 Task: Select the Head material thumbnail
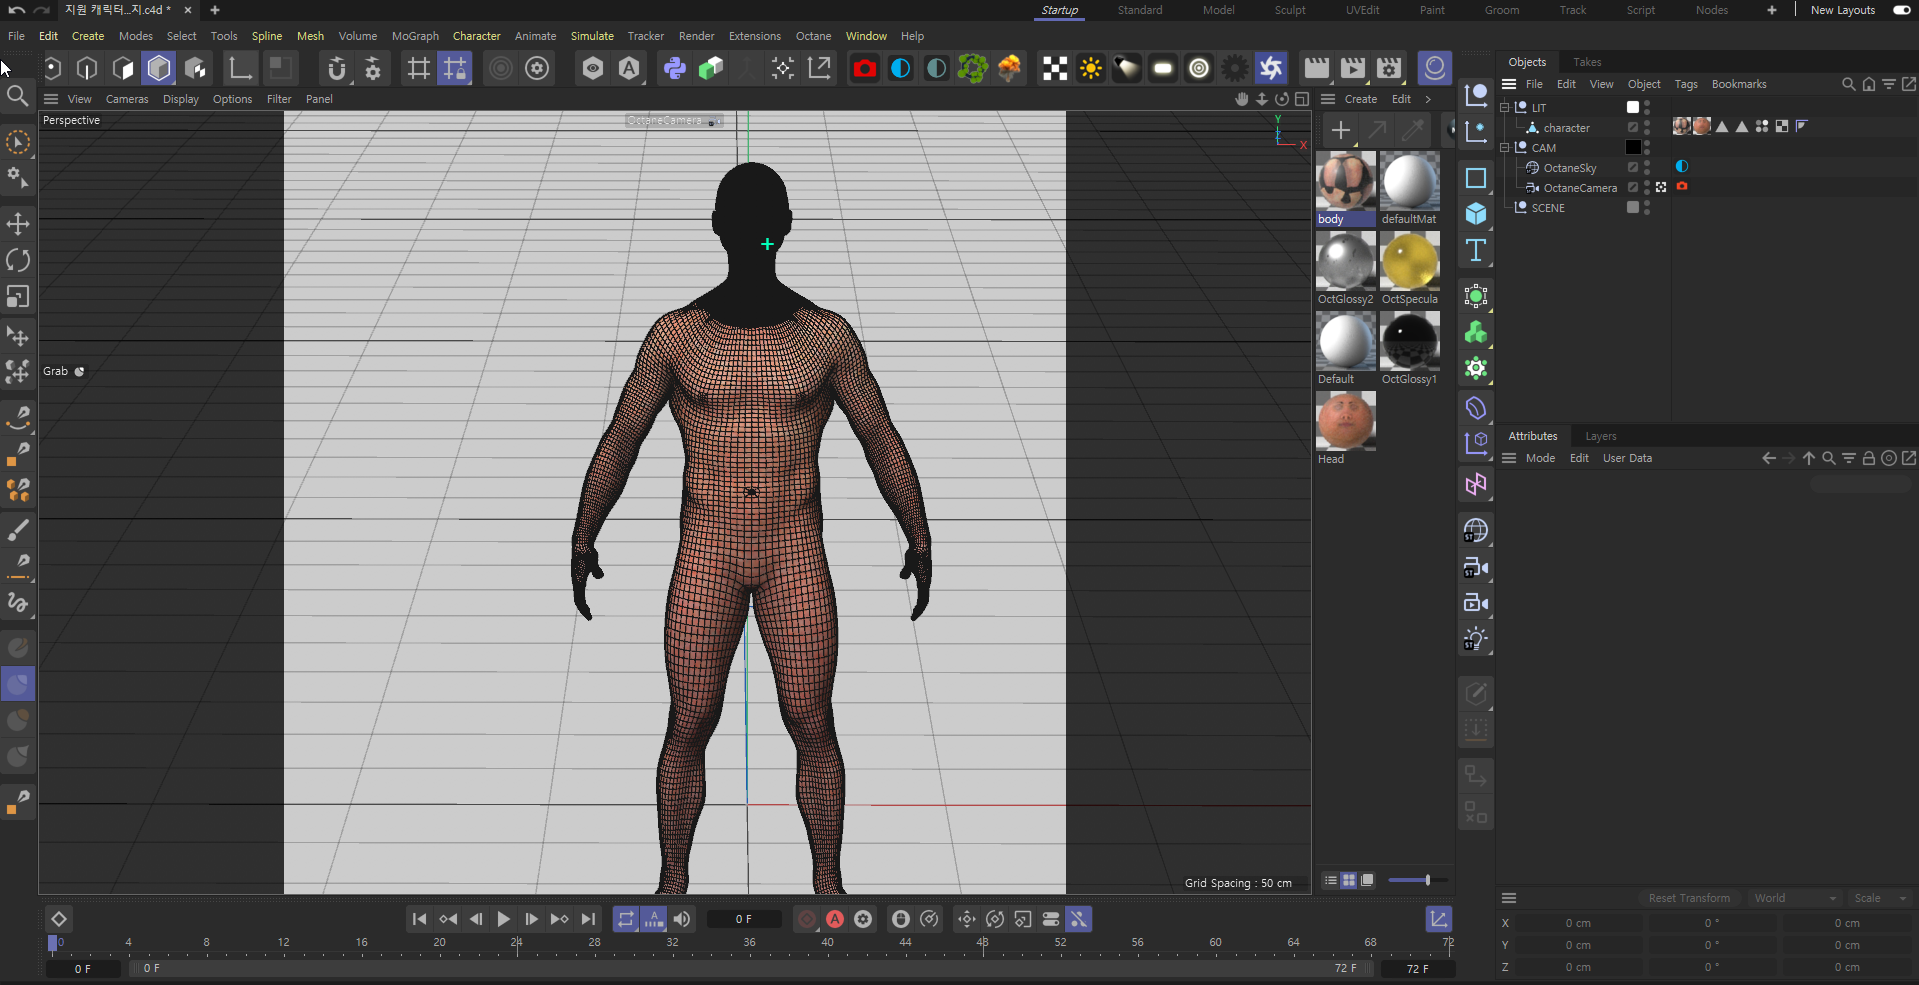[x=1345, y=421]
